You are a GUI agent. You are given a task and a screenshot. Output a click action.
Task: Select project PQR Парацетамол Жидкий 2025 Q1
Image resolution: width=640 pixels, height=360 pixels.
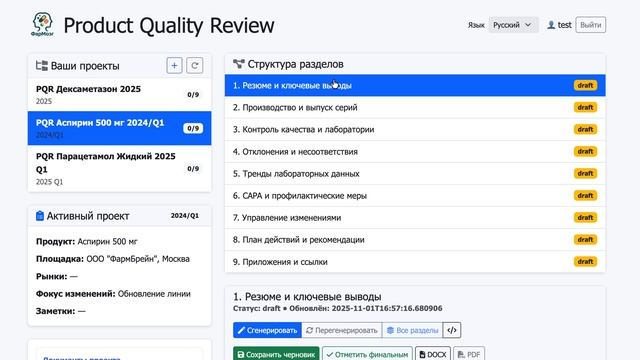click(120, 169)
